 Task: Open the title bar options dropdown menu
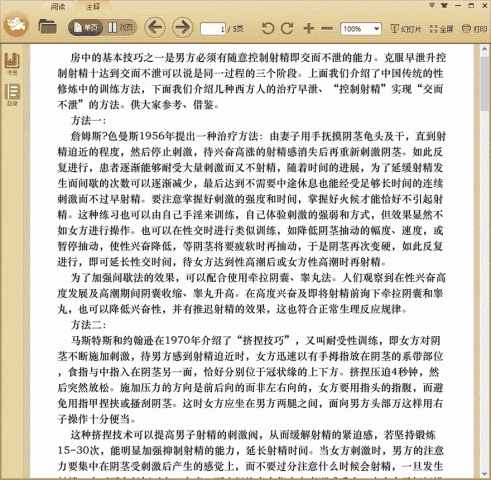pyautogui.click(x=432, y=5)
